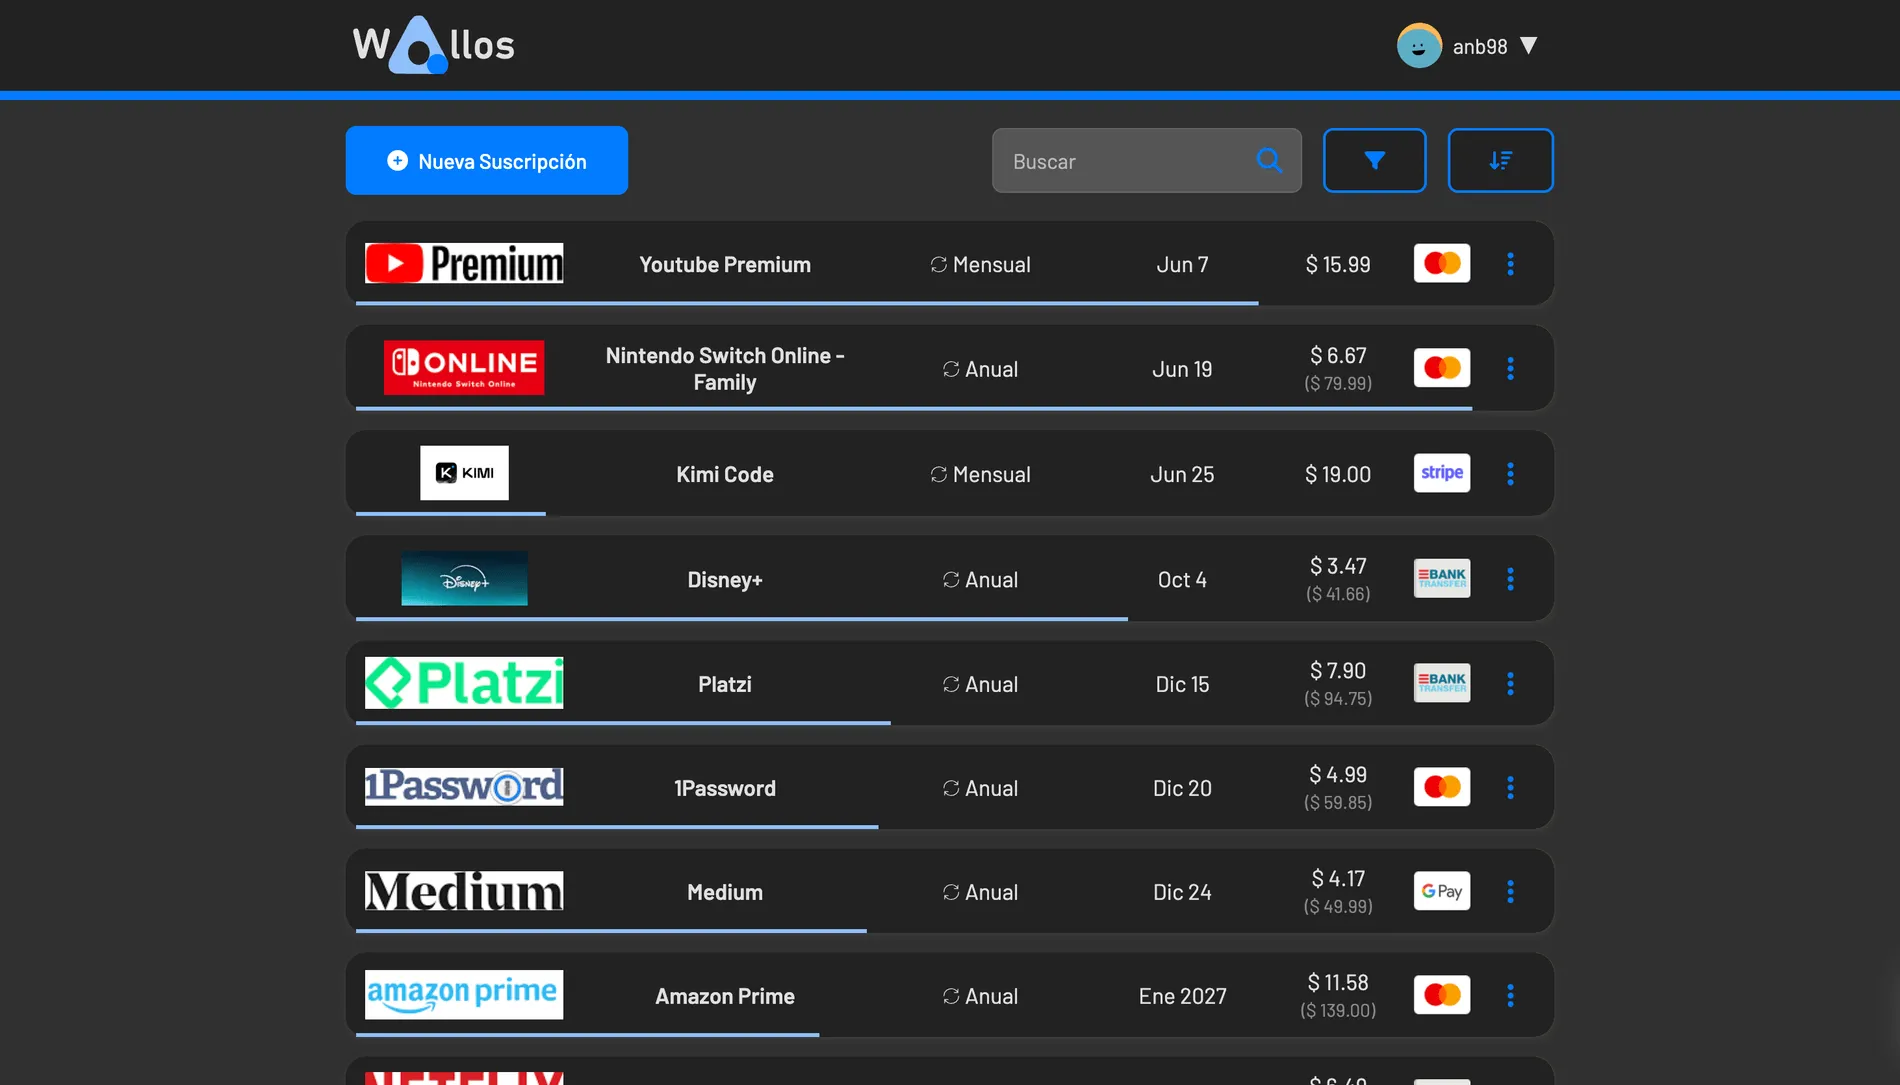Expand the anb98 user menu arrow
Viewport: 1900px width, 1085px height.
click(1528, 46)
